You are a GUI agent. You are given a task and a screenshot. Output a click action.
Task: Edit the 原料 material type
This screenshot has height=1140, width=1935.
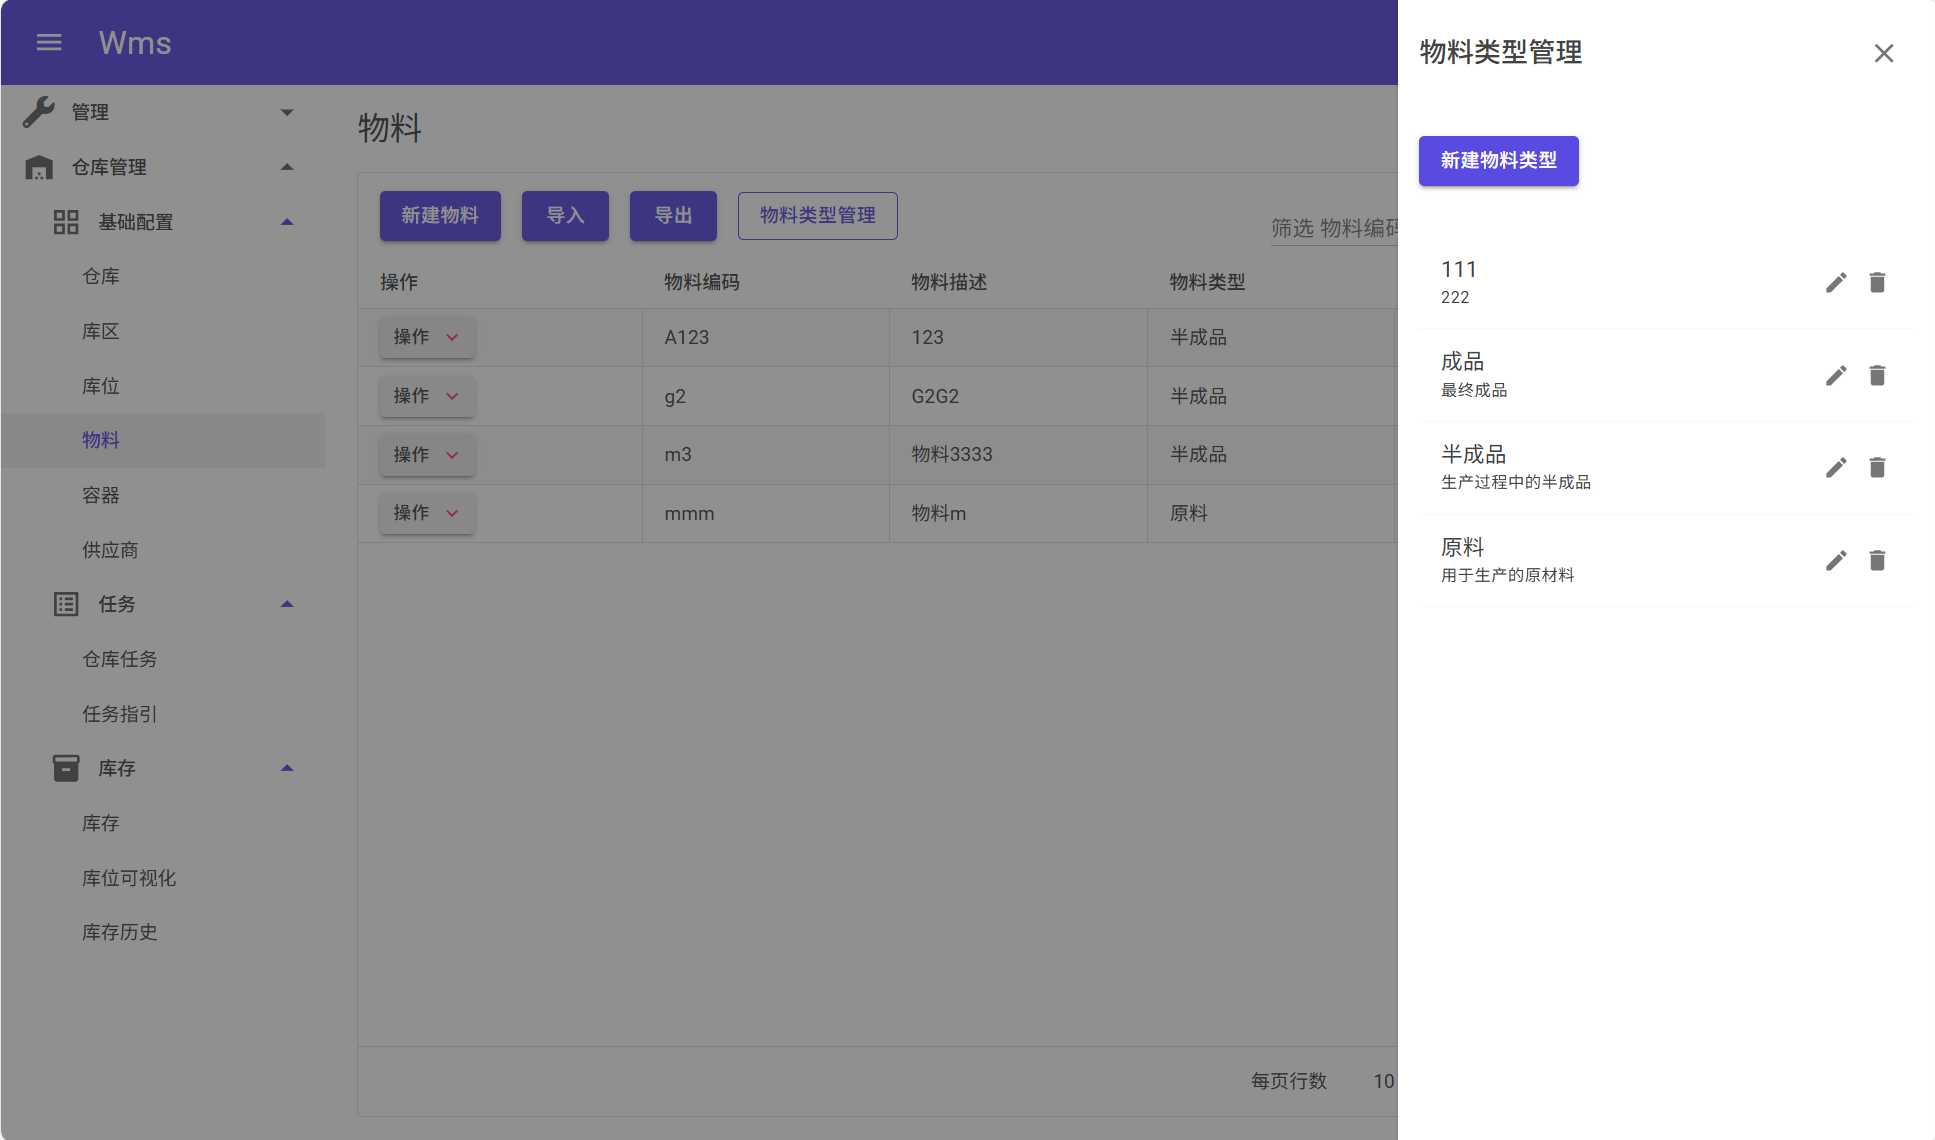coord(1836,561)
